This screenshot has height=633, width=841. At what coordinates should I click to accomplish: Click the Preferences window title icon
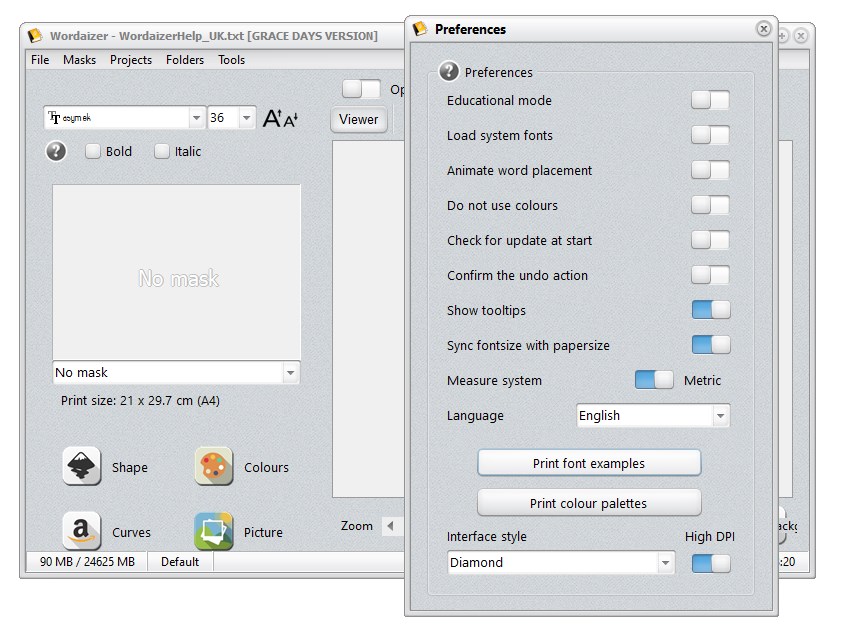420,28
